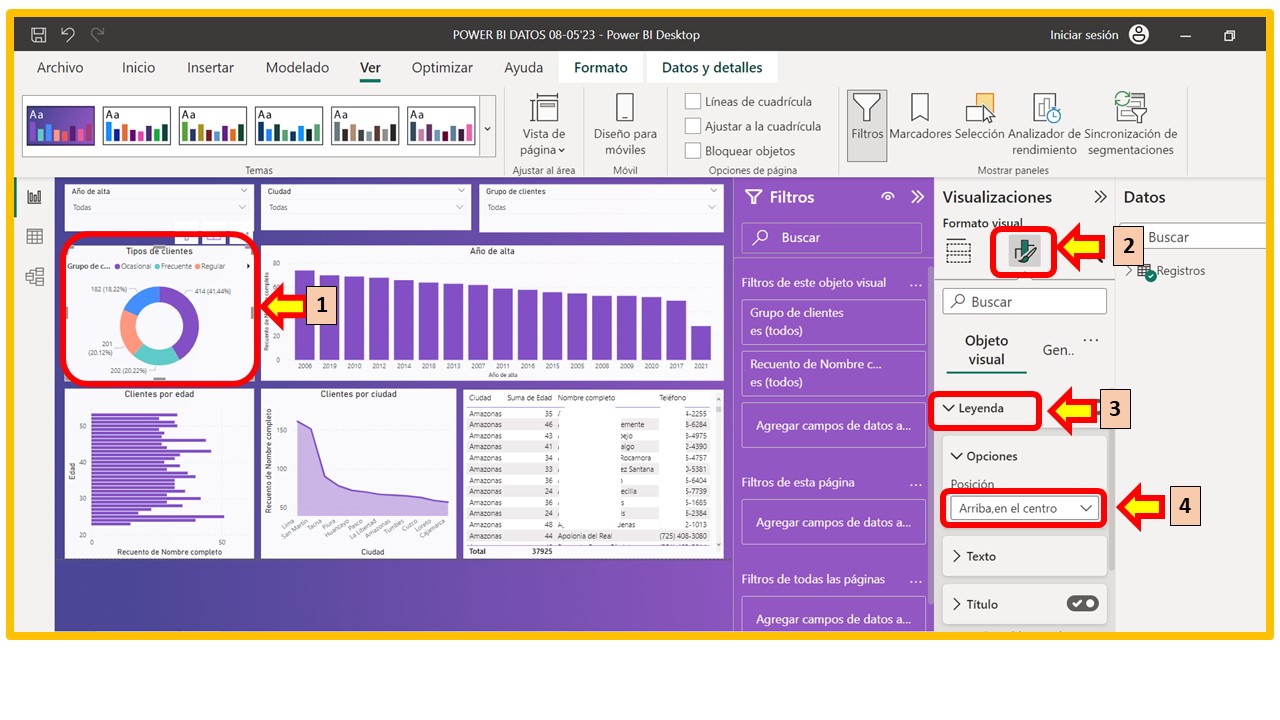This screenshot has height=720, width=1280.
Task: Open the Datos y detalles tab
Action: (x=712, y=68)
